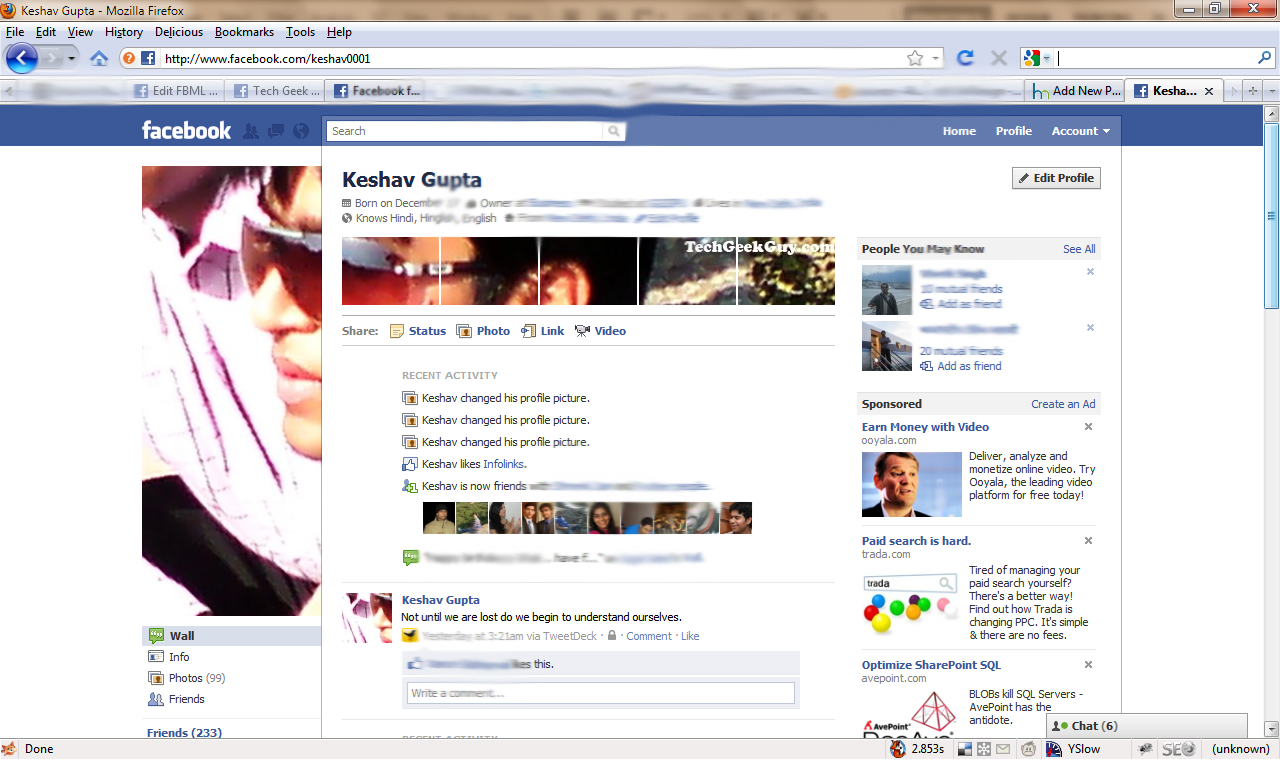Viewport: 1280px width, 760px height.
Task: Click the Edit Profile button
Action: [1056, 178]
